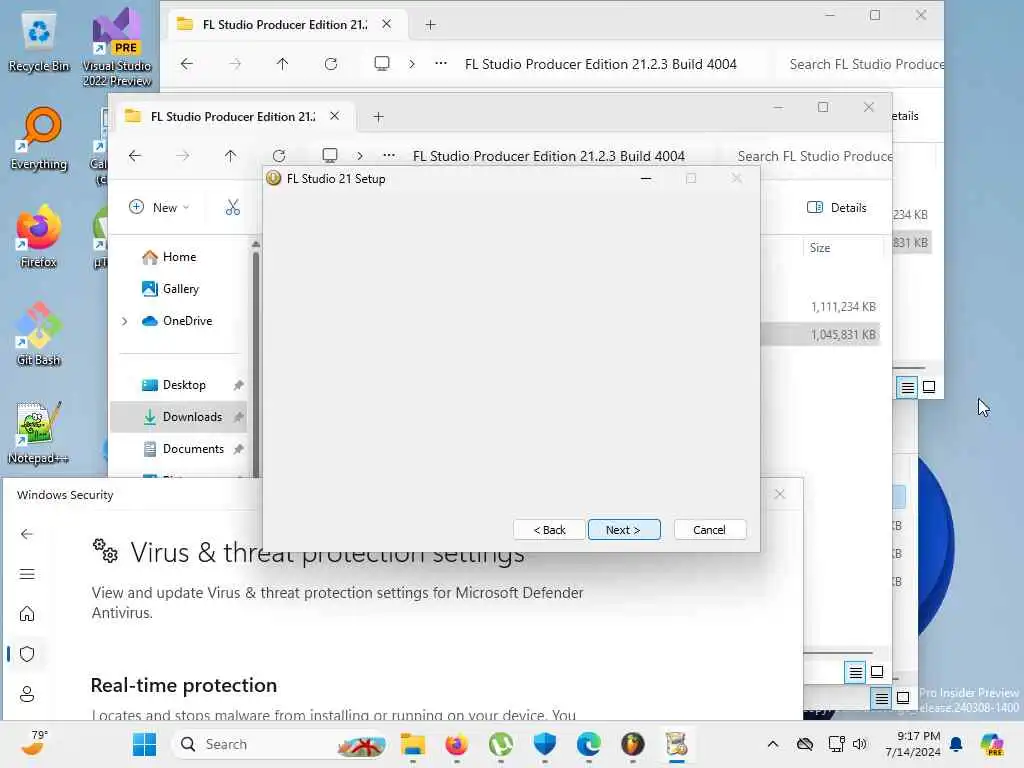This screenshot has height=768, width=1024.
Task: Expand the OneDrive tree node
Action: click(125, 321)
